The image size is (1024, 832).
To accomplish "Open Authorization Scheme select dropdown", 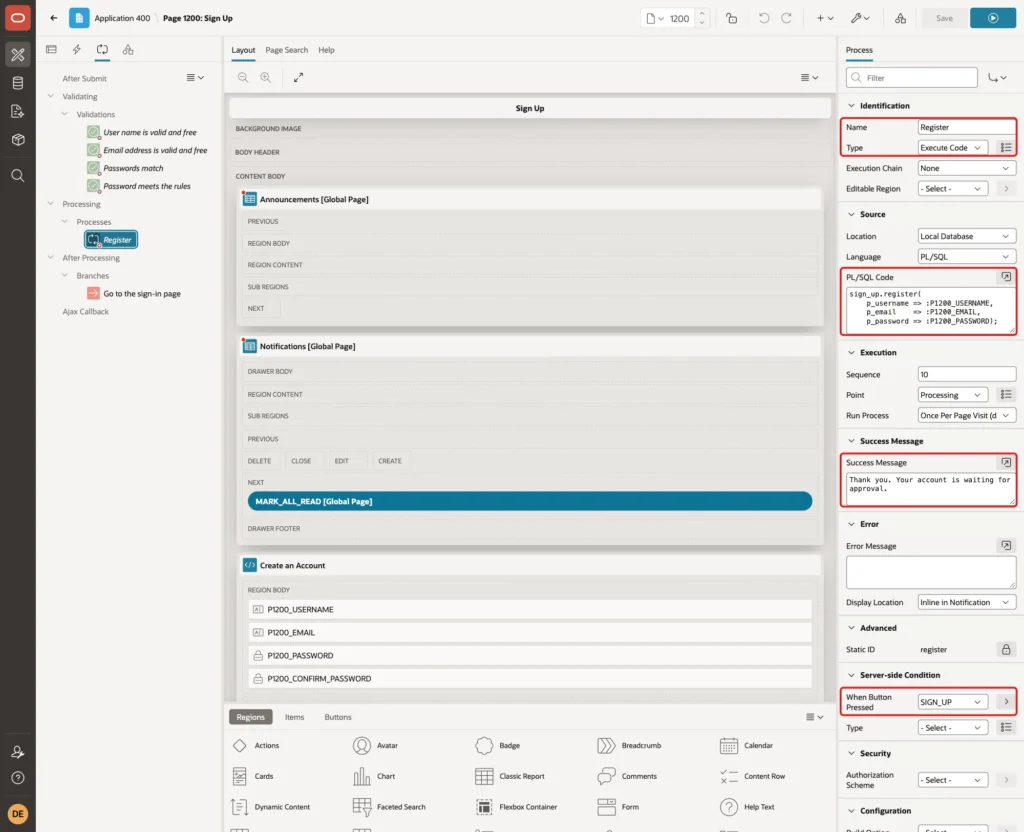I will click(x=952, y=780).
